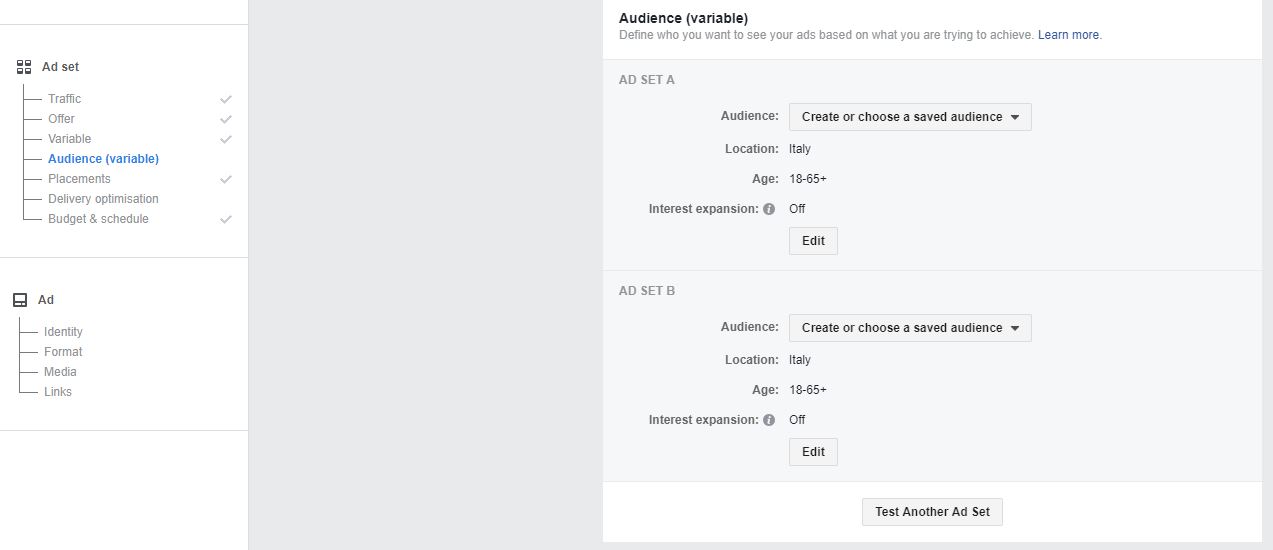The width and height of the screenshot is (1273, 550).
Task: Edit the Ad Set B audience
Action: click(813, 452)
